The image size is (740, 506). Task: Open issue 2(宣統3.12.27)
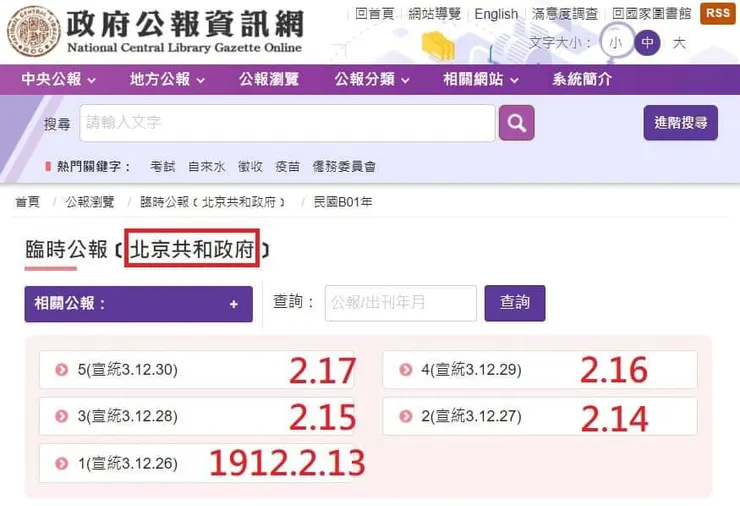[x=540, y=416]
